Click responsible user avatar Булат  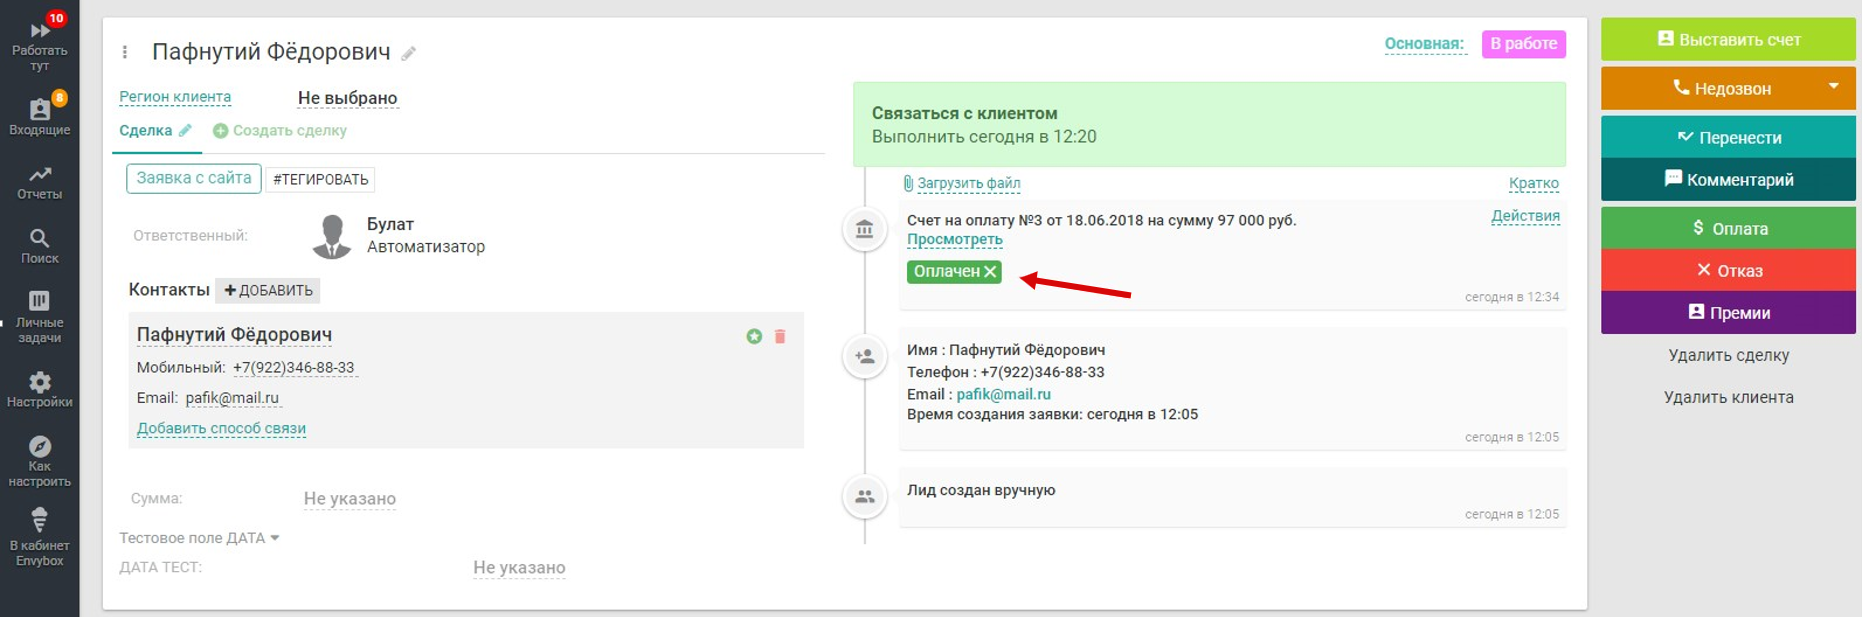click(332, 236)
